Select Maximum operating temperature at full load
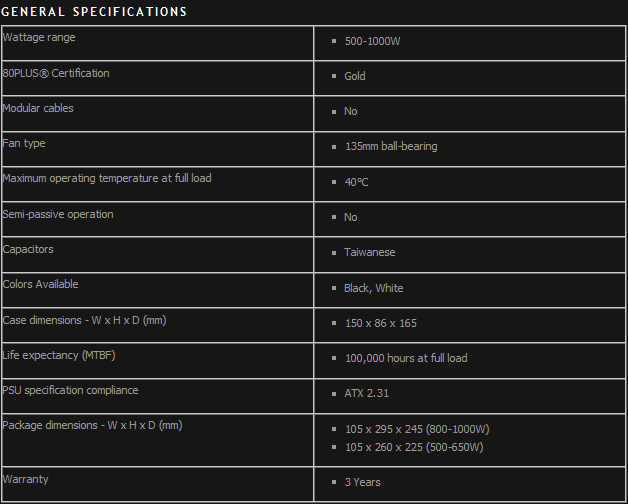628x504 pixels. [x=107, y=178]
